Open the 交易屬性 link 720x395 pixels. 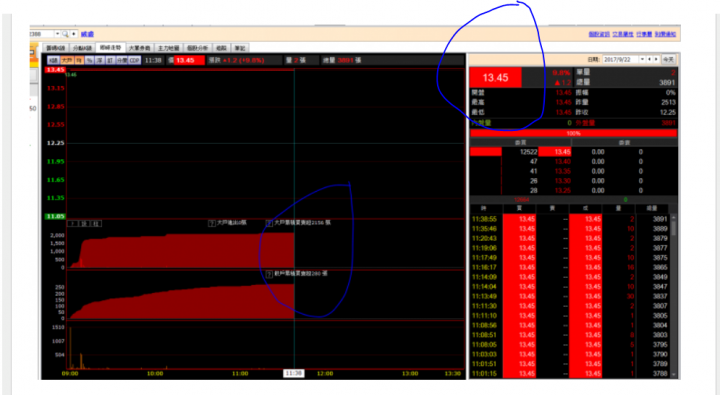coord(623,34)
